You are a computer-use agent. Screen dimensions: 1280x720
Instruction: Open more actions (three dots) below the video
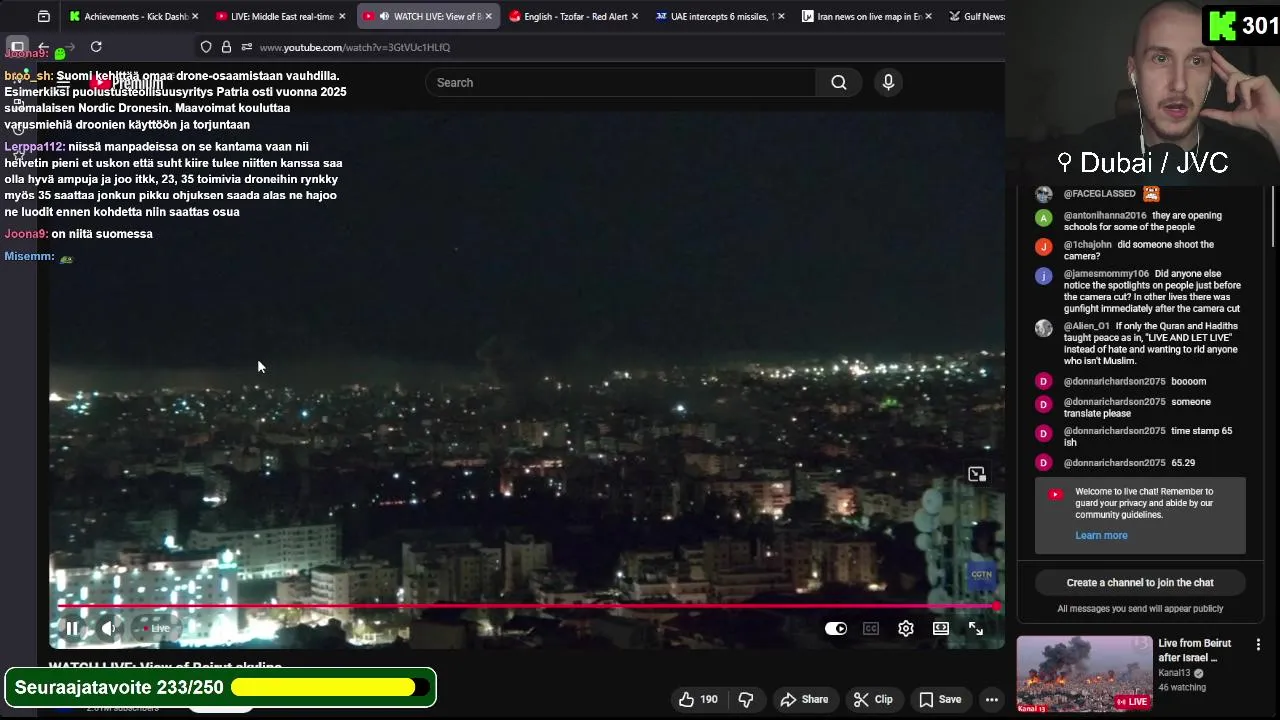click(x=992, y=700)
